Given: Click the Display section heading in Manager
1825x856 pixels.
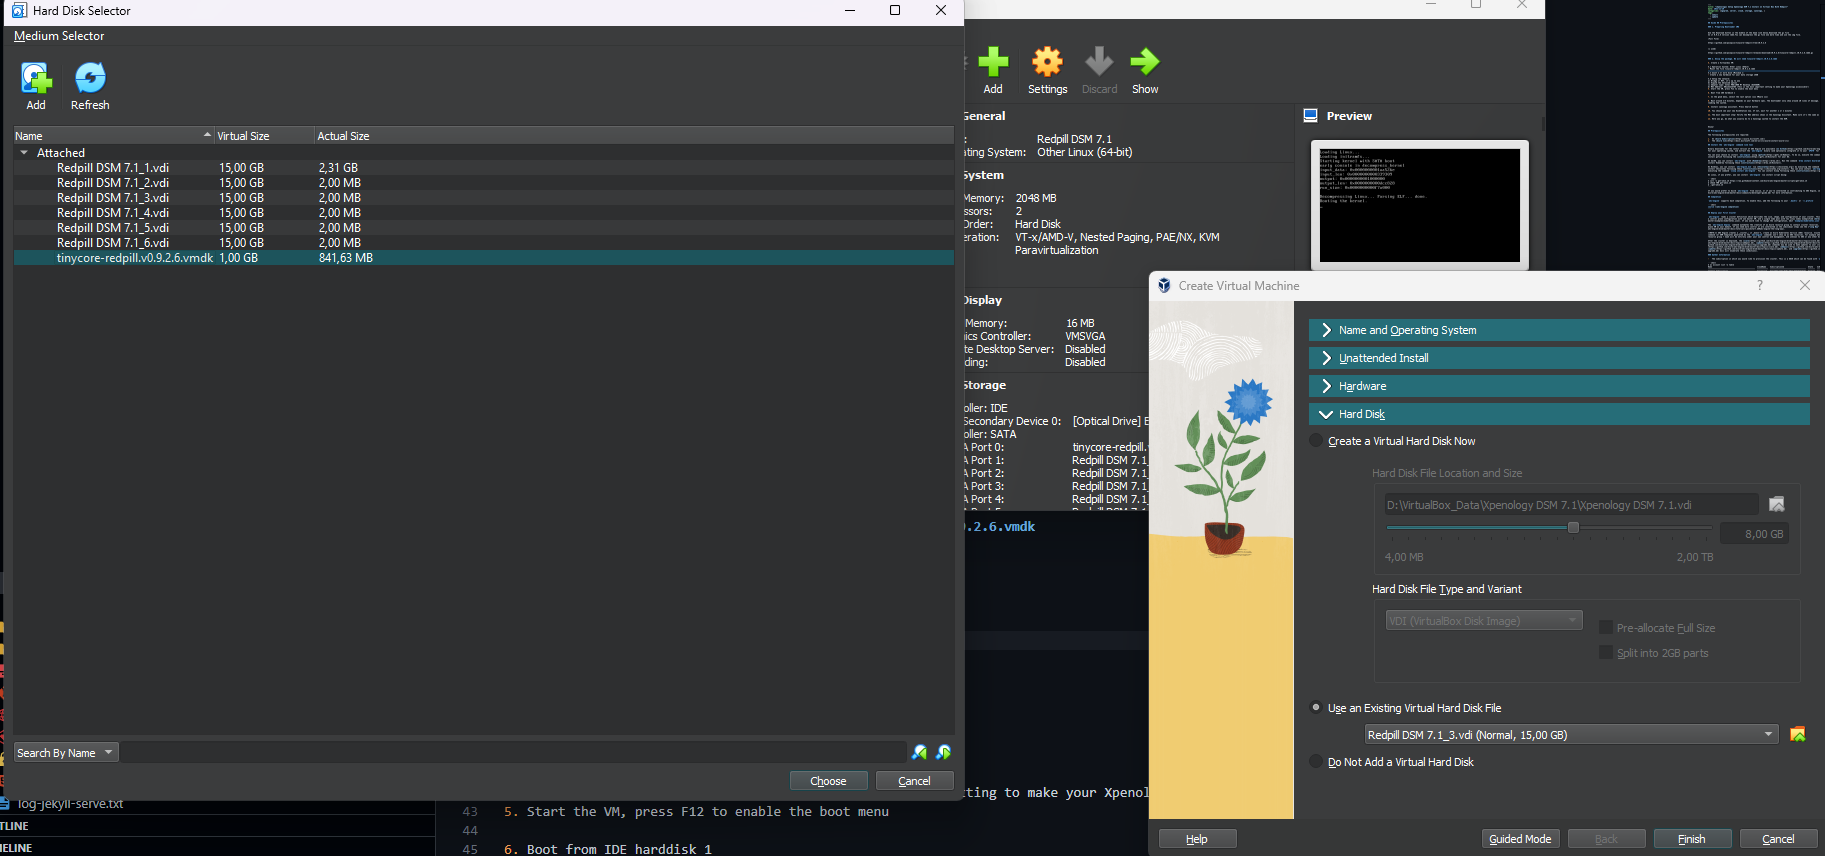Looking at the screenshot, I should [x=983, y=300].
